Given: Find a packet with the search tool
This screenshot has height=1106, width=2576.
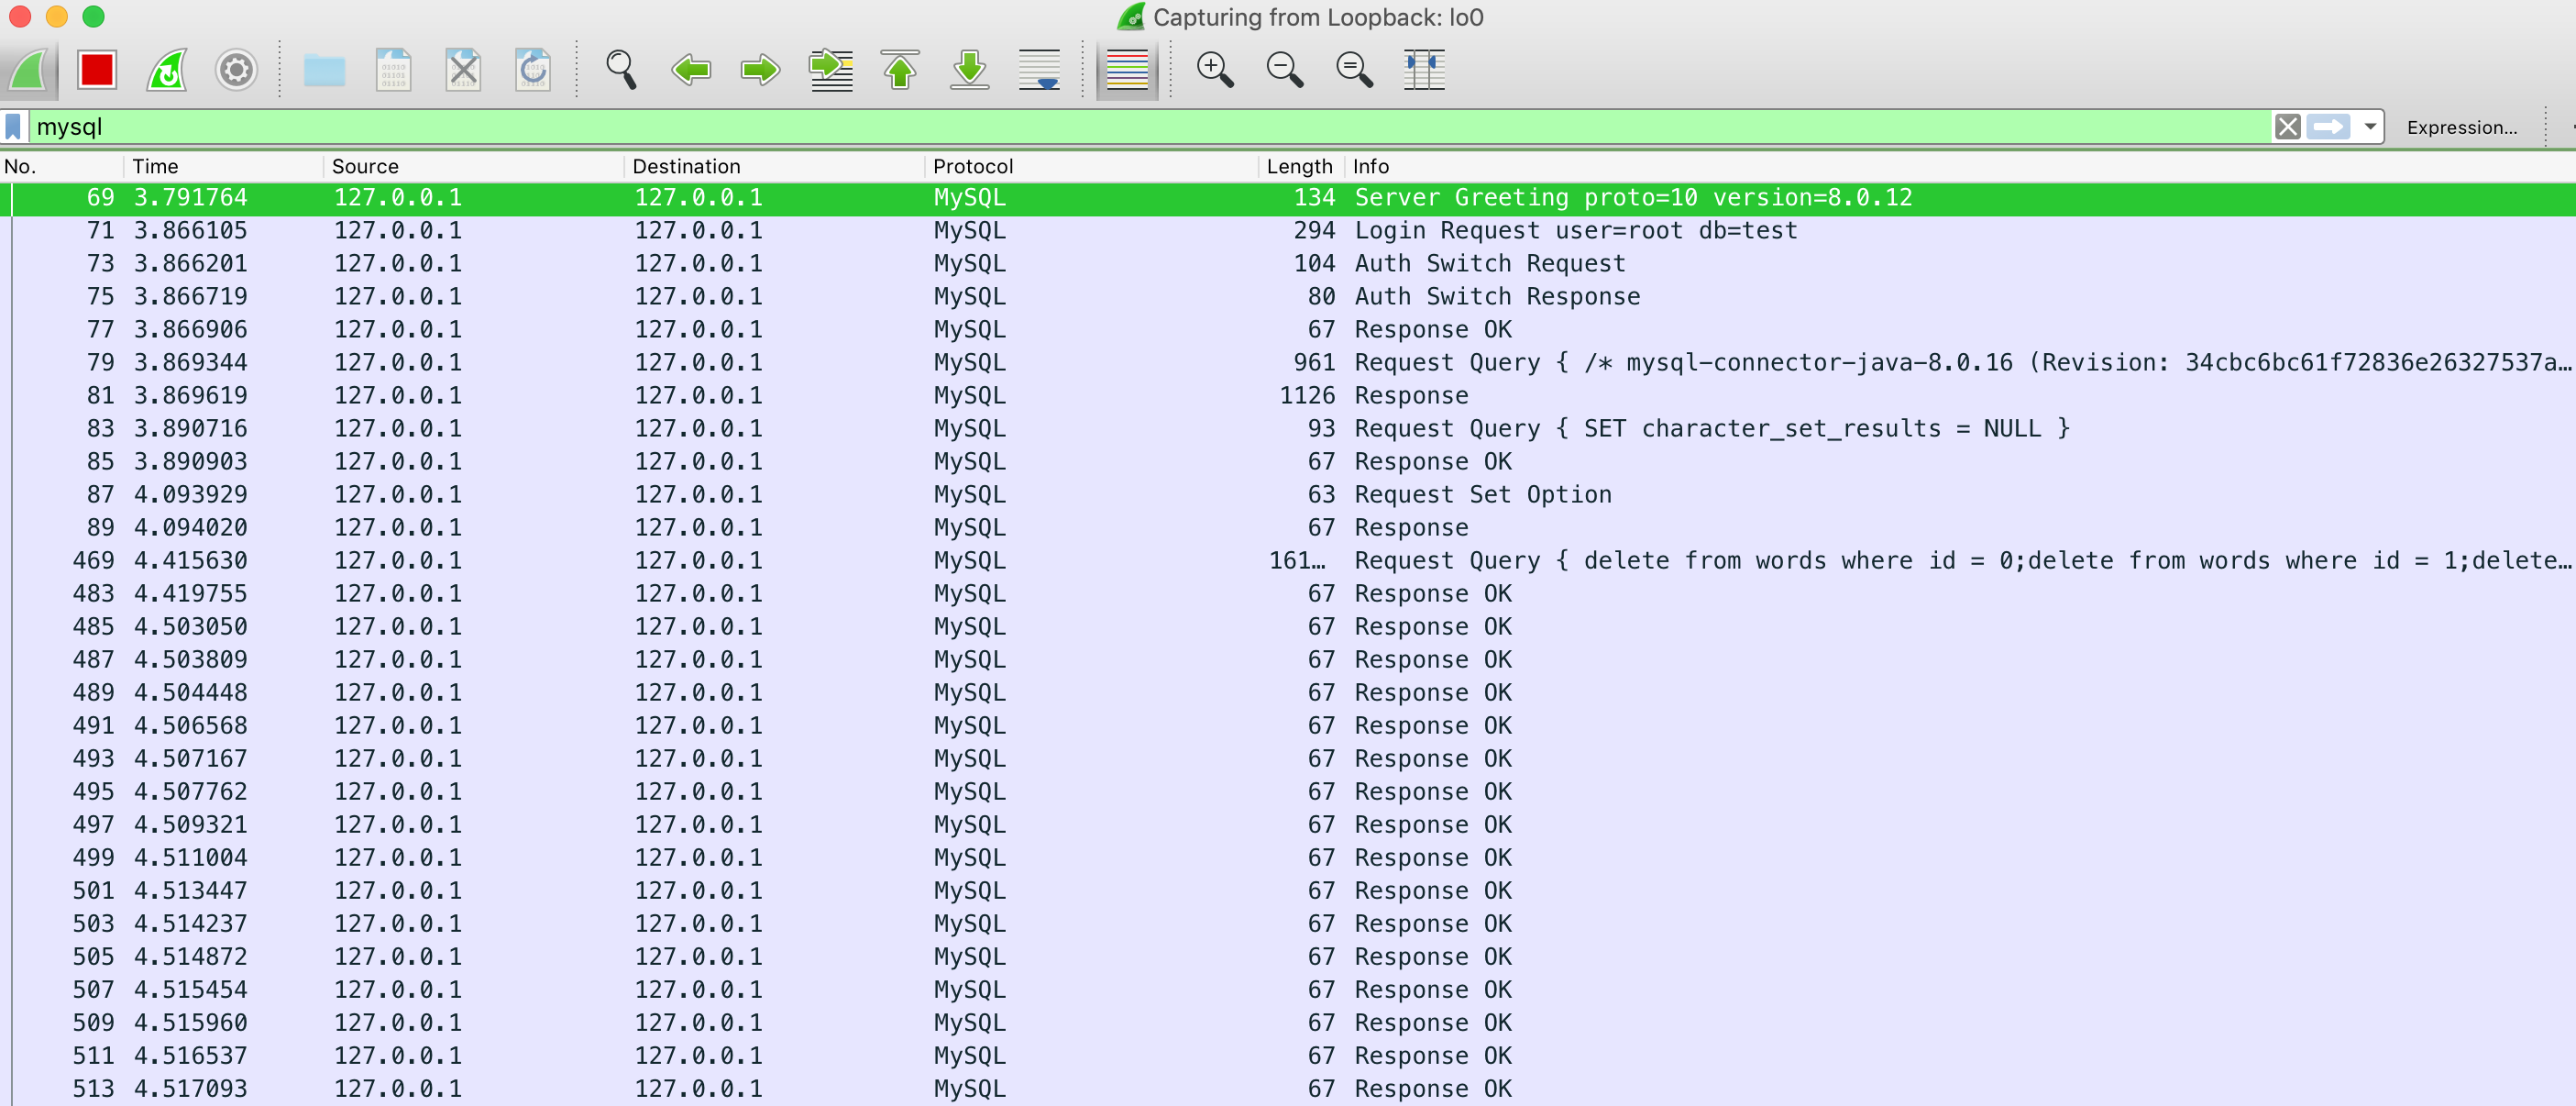Looking at the screenshot, I should click(620, 70).
